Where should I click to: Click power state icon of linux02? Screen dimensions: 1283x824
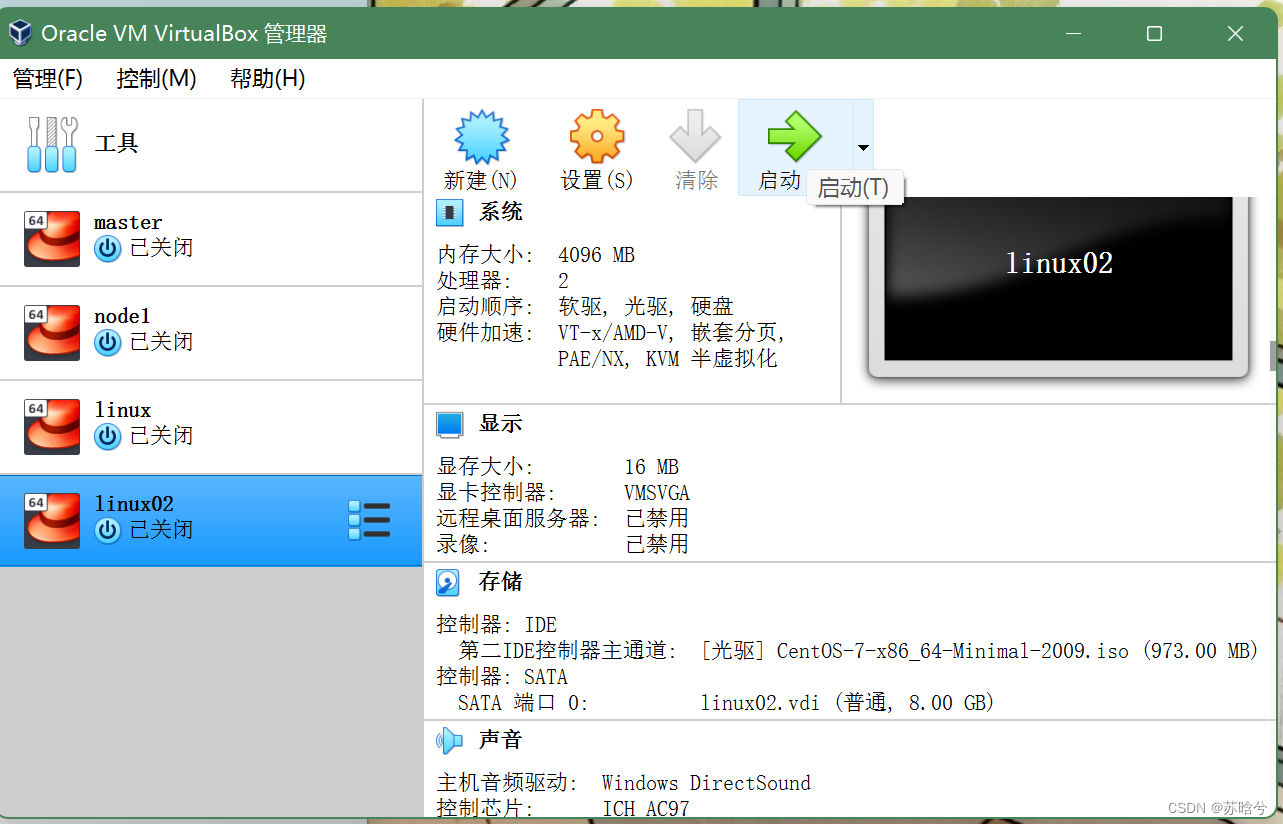tap(108, 530)
